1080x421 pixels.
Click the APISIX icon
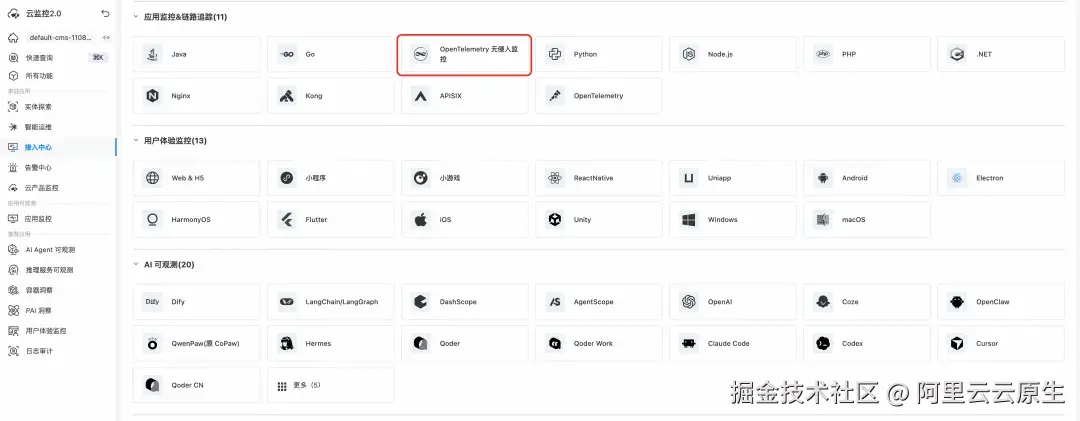click(x=421, y=96)
